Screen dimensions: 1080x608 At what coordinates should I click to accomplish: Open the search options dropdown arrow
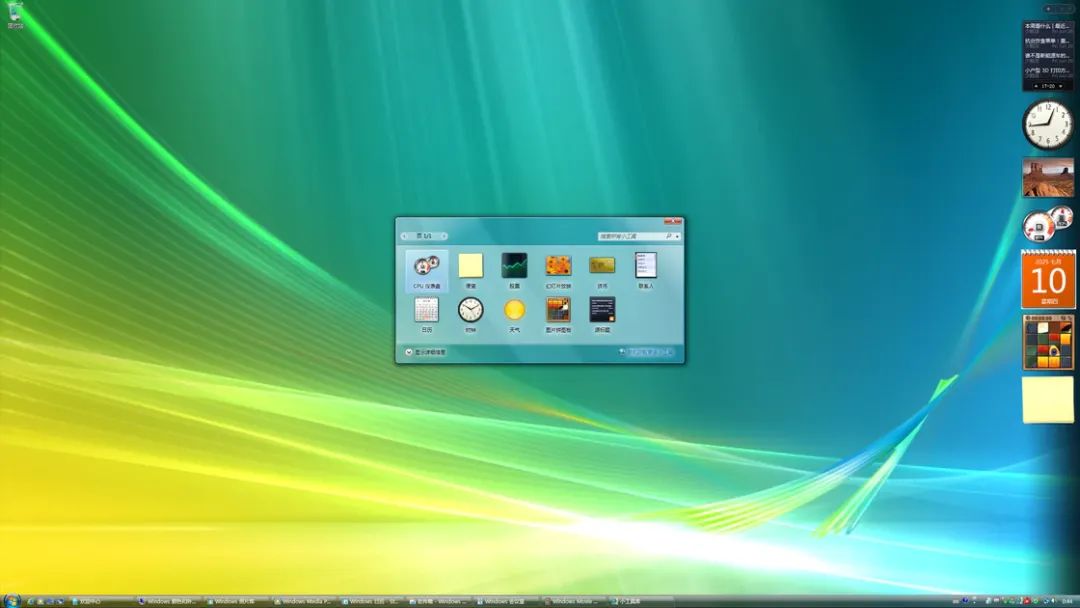(678, 236)
